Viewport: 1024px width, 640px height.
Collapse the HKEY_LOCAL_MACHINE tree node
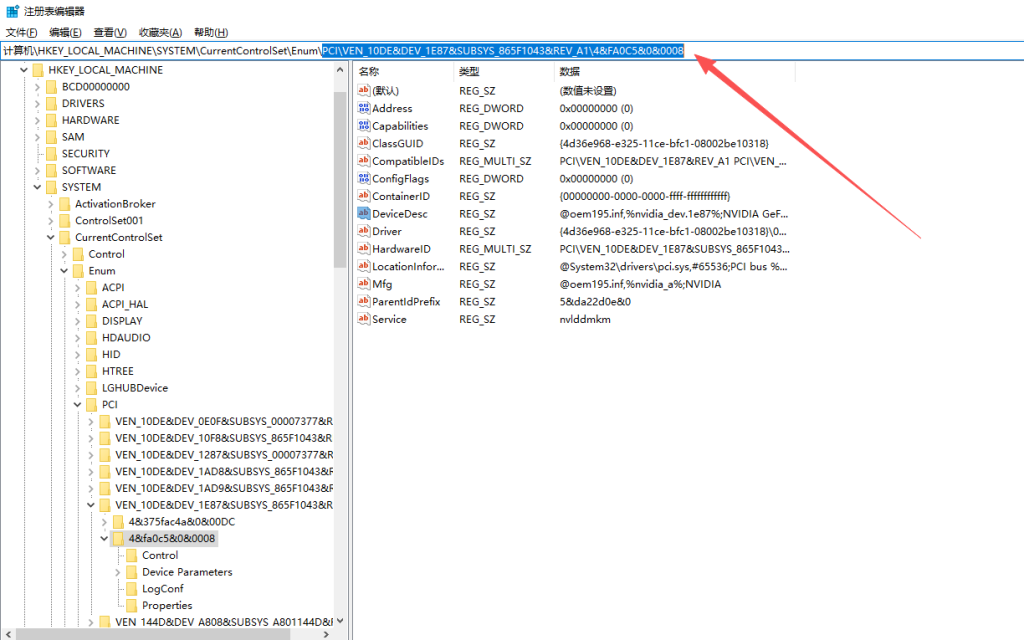pyautogui.click(x=23, y=70)
